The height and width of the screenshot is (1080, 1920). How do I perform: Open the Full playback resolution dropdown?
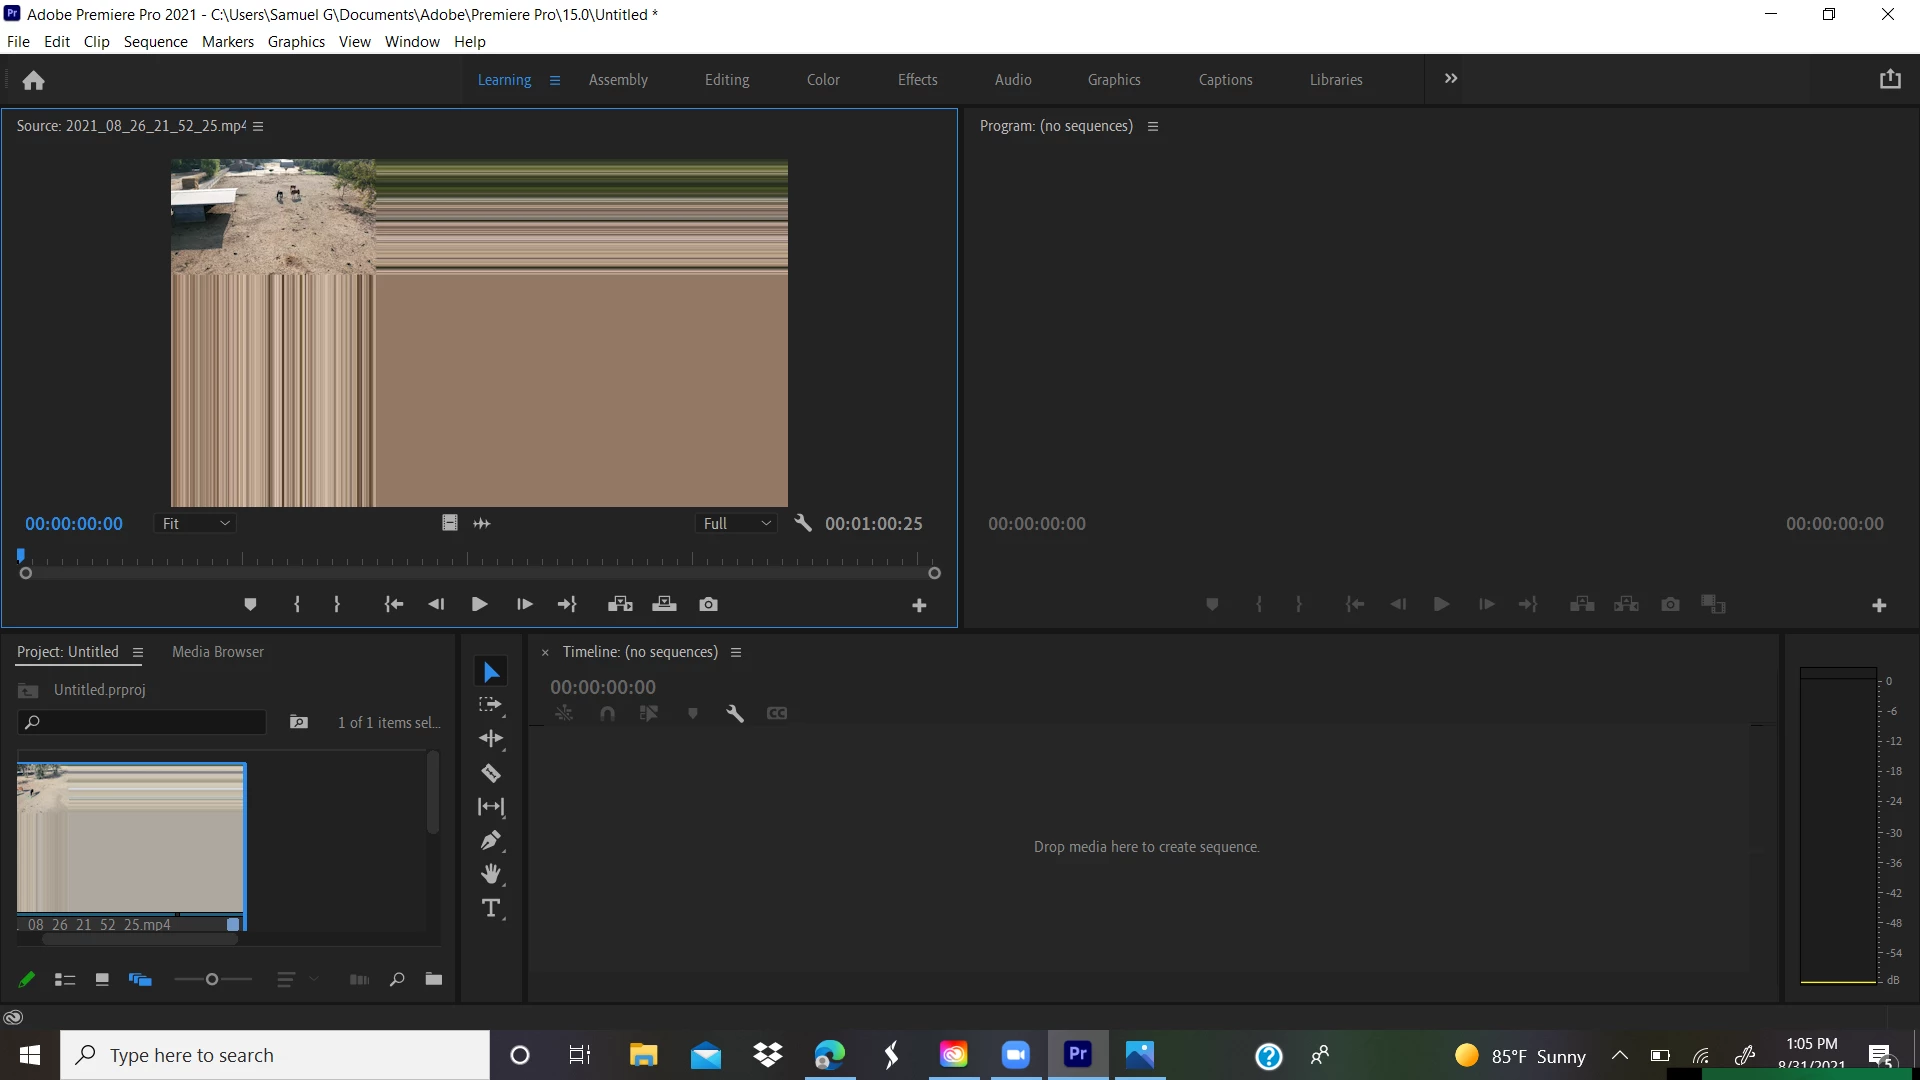click(x=737, y=523)
